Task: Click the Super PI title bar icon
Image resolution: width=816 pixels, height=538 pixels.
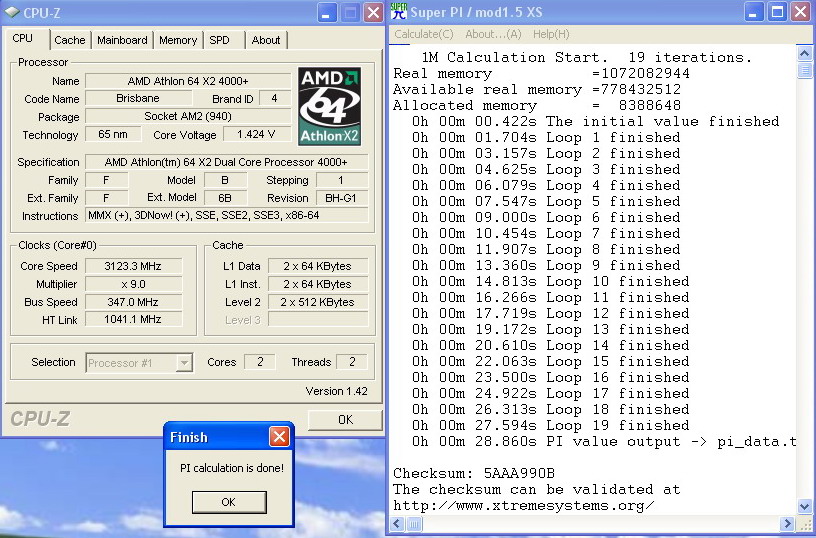Action: (399, 11)
